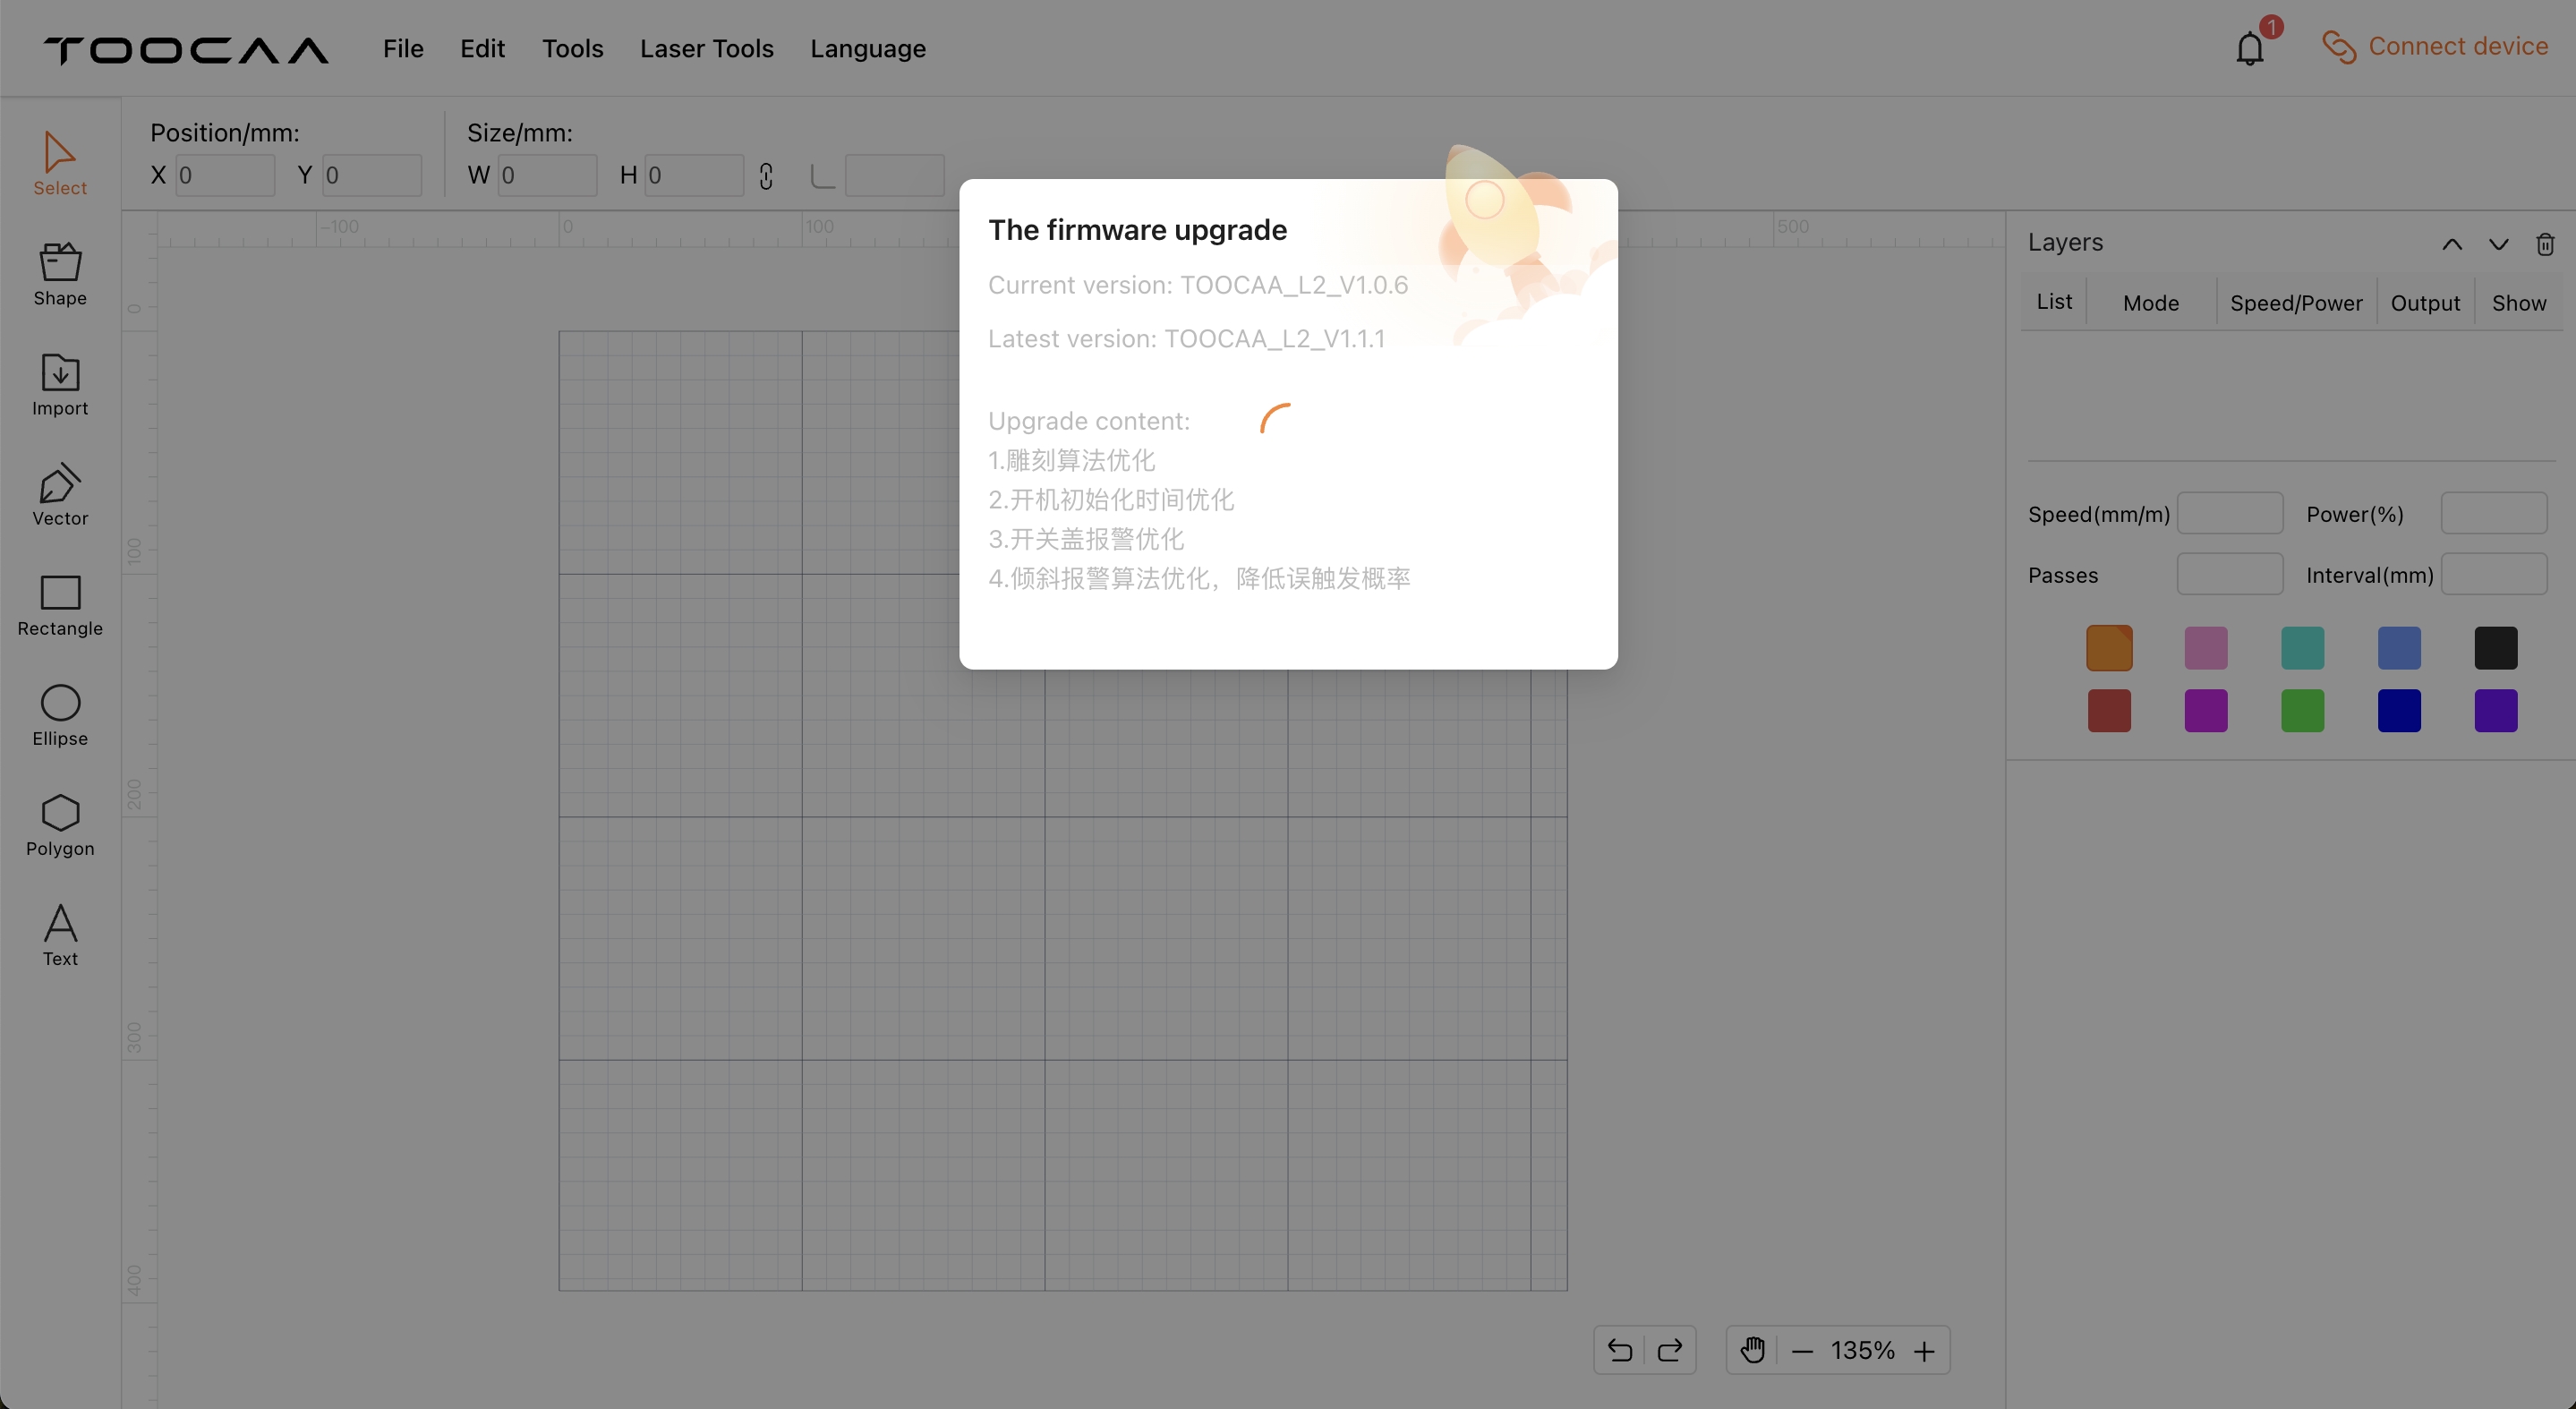The height and width of the screenshot is (1409, 2576).
Task: Select the Text tool in sidebar
Action: pos(61,932)
